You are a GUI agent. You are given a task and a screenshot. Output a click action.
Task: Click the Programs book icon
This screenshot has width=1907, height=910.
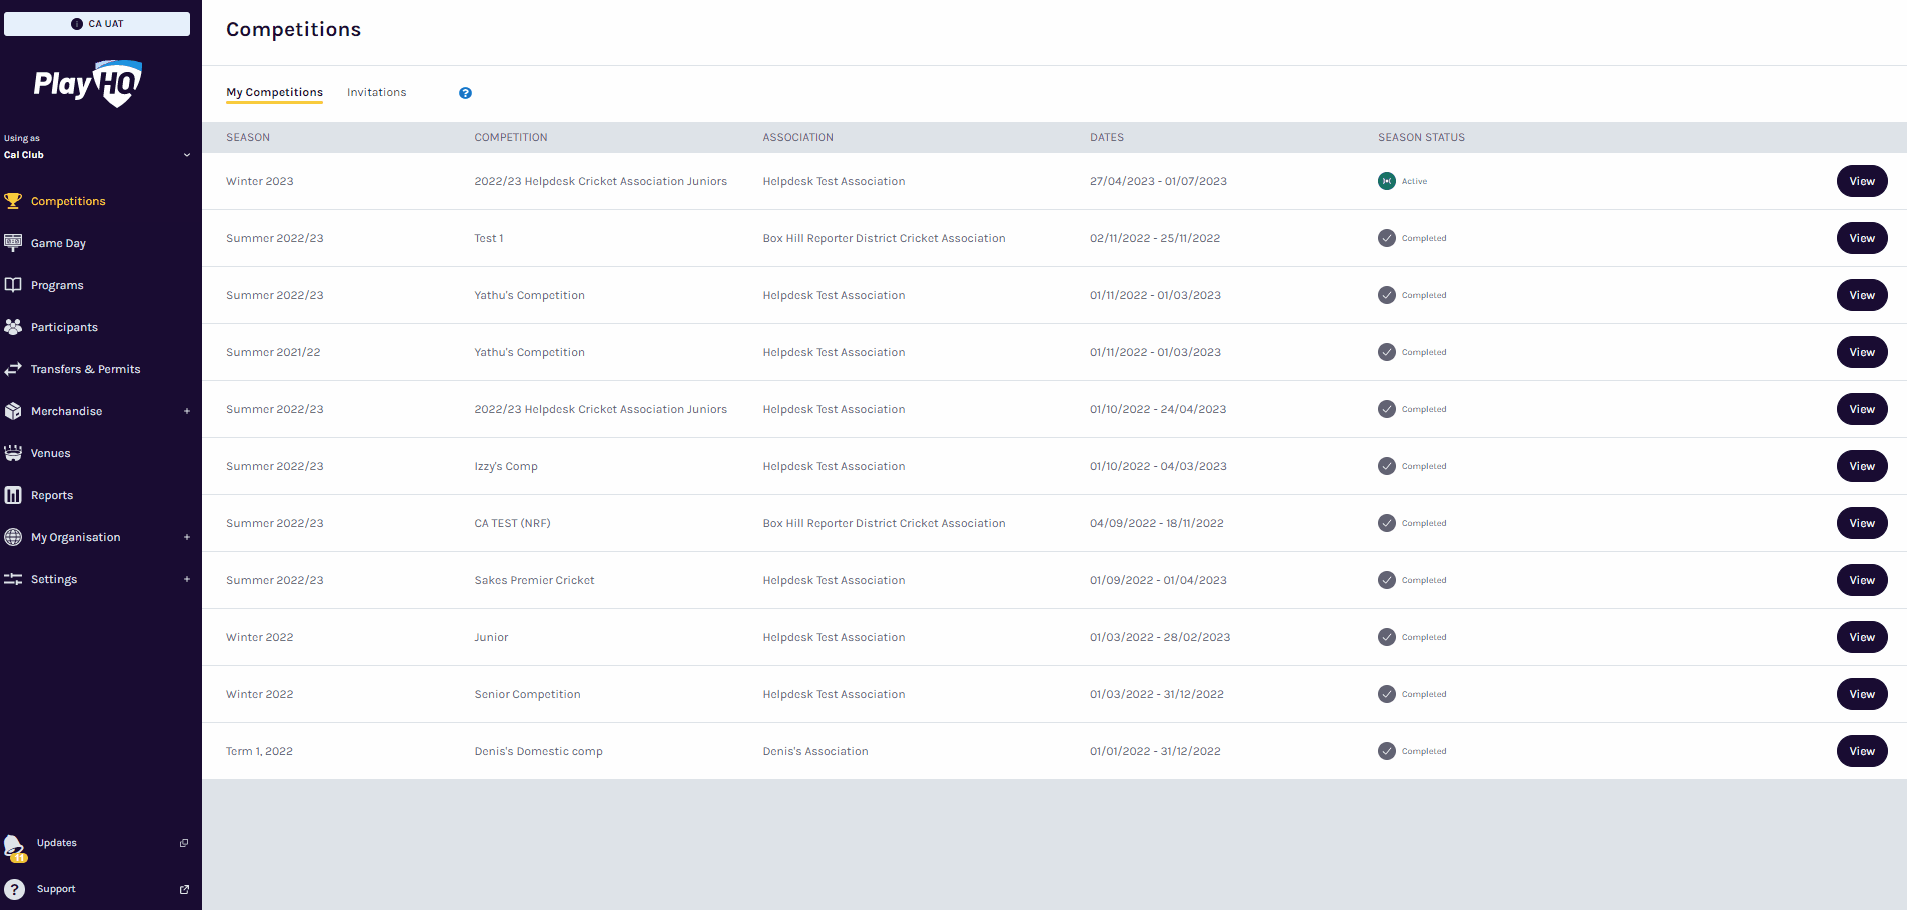pos(13,284)
